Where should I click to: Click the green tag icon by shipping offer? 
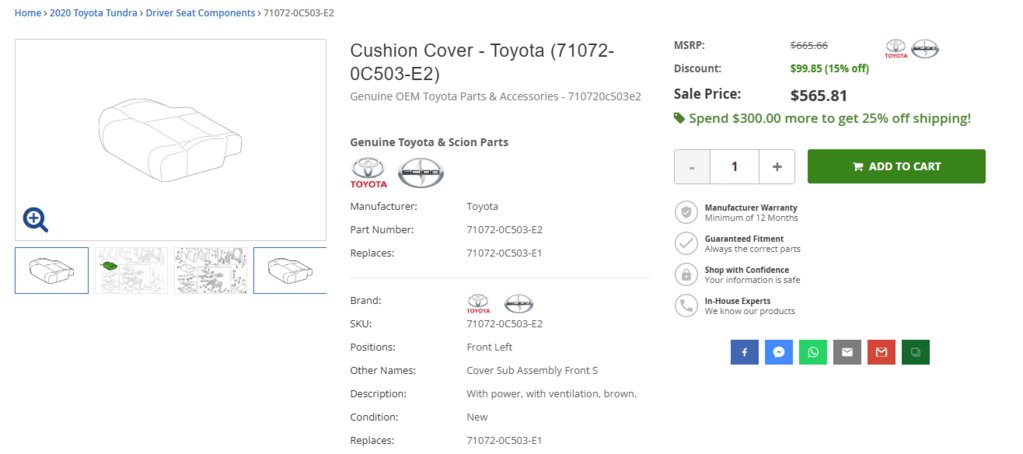pyautogui.click(x=679, y=118)
